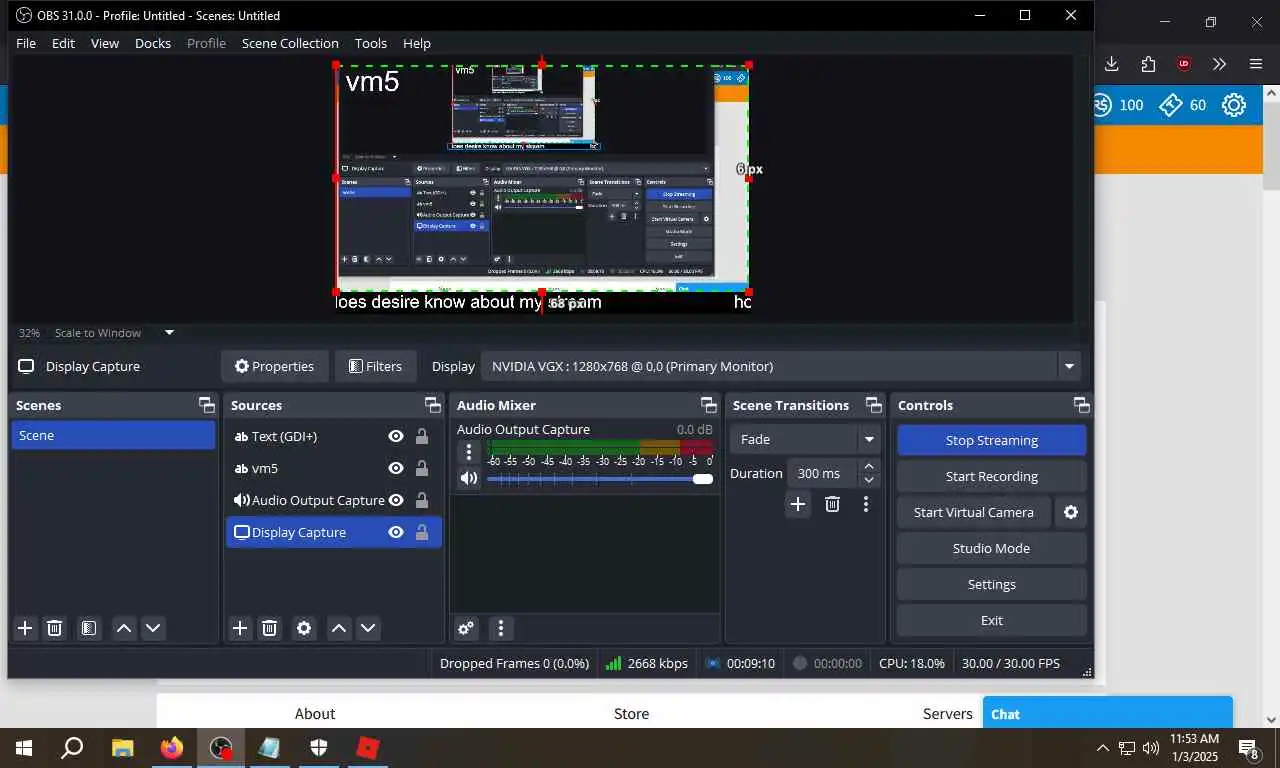
Task: Open the File menu
Action: pyautogui.click(x=26, y=43)
